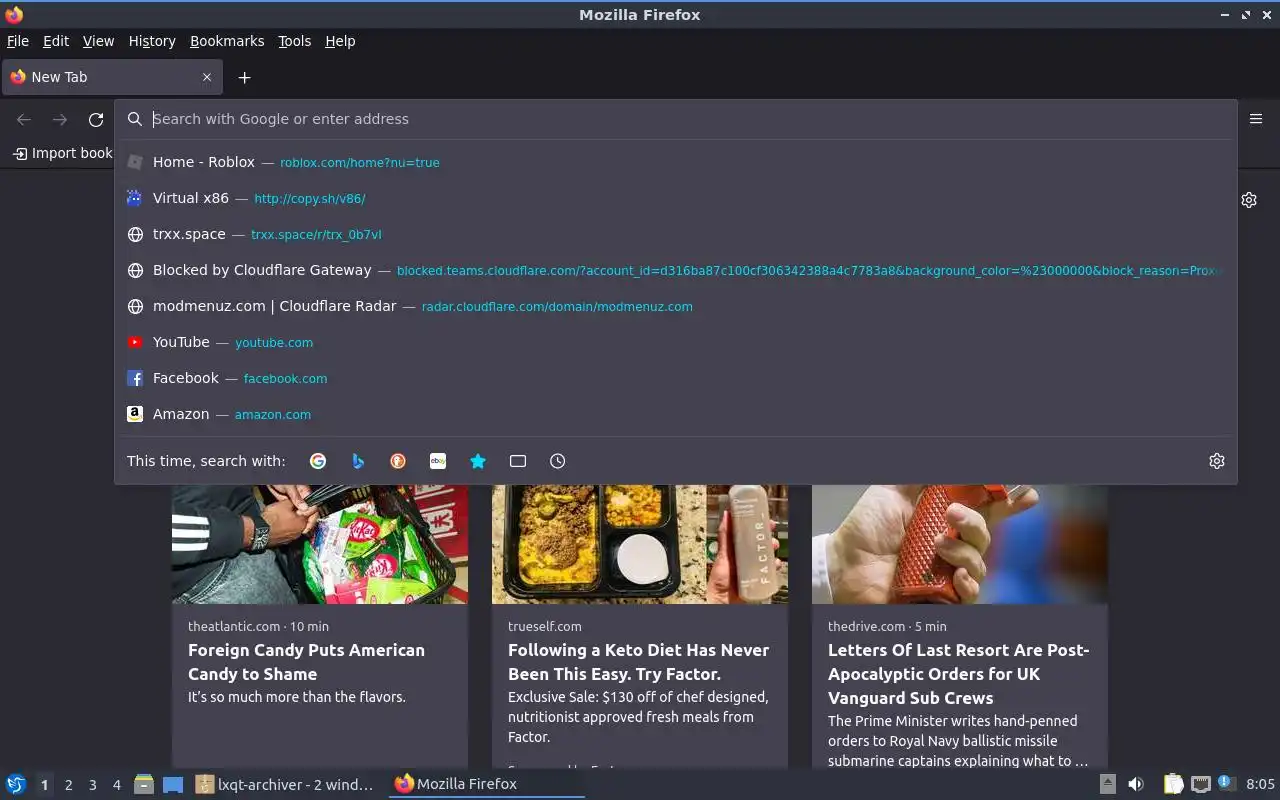Open network status tray icon
This screenshot has width=1280, height=800.
pyautogui.click(x=1201, y=784)
